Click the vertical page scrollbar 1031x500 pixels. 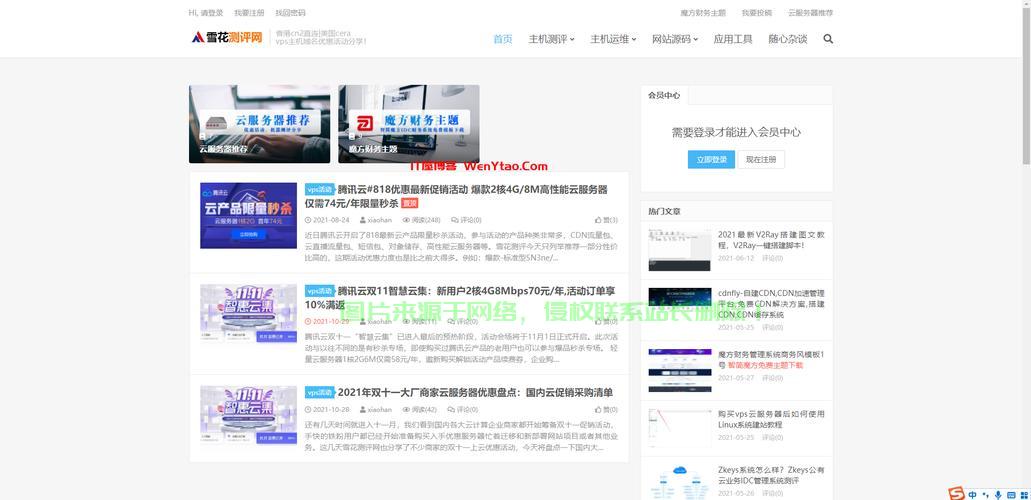(x=1024, y=200)
